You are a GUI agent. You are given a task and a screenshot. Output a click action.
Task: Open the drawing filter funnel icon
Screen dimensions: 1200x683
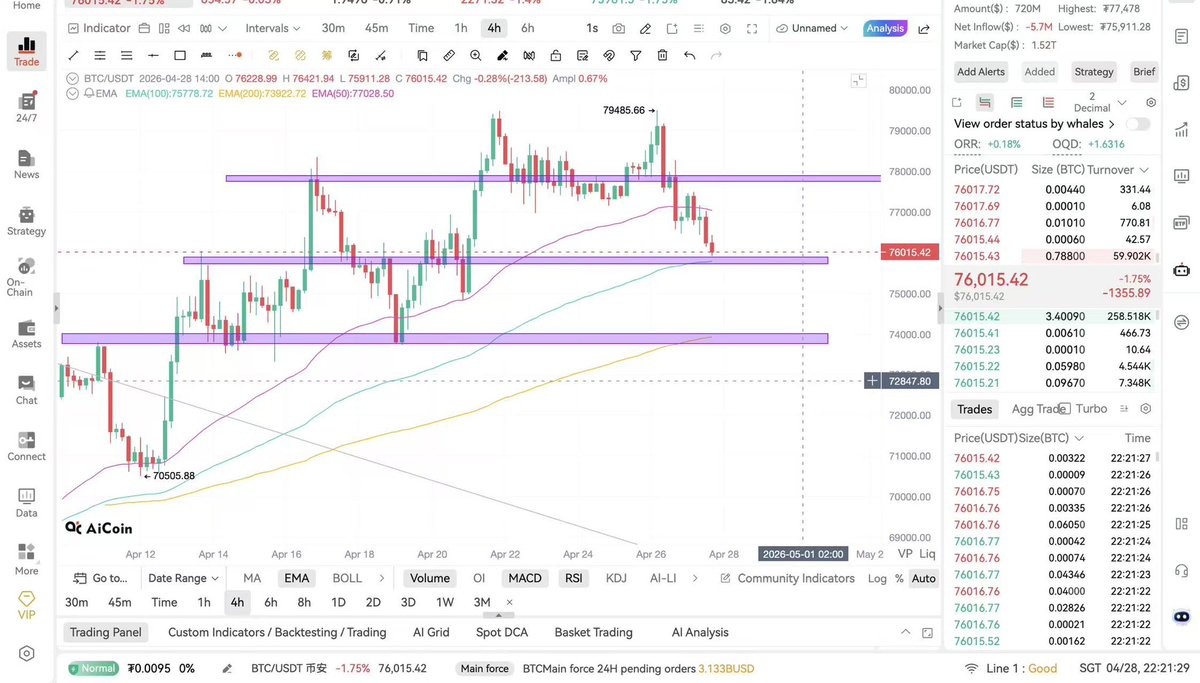(x=636, y=56)
